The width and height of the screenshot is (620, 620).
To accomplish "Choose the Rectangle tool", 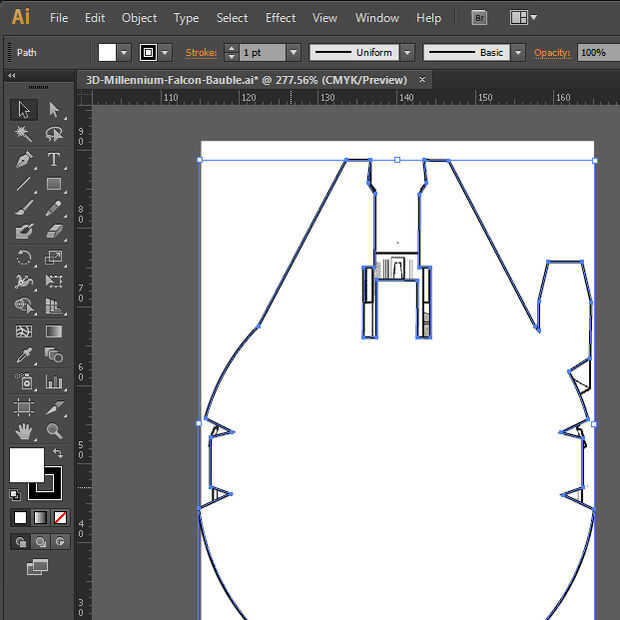I will (x=54, y=184).
